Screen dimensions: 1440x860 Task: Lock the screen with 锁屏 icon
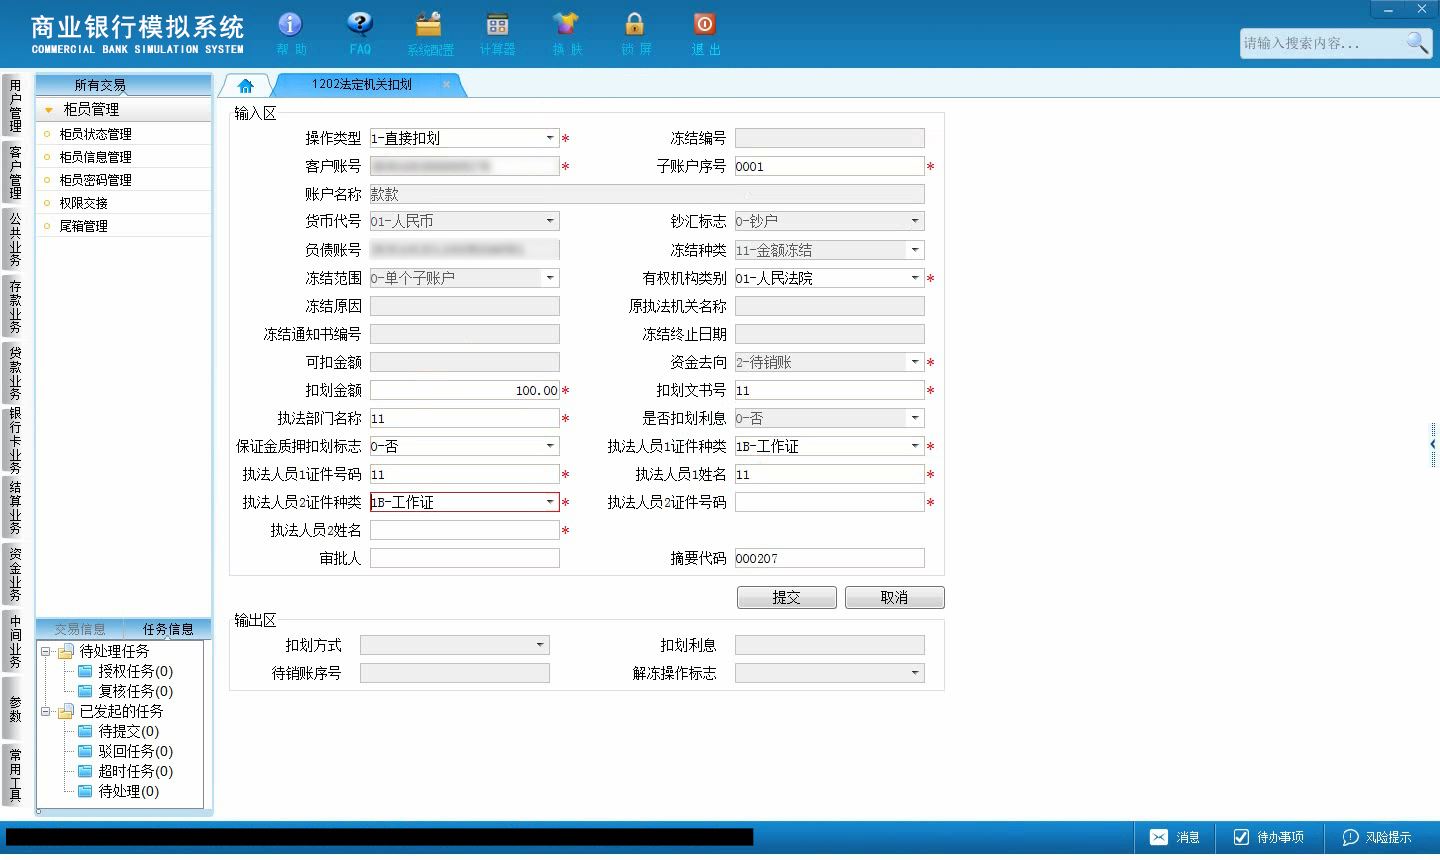click(635, 33)
